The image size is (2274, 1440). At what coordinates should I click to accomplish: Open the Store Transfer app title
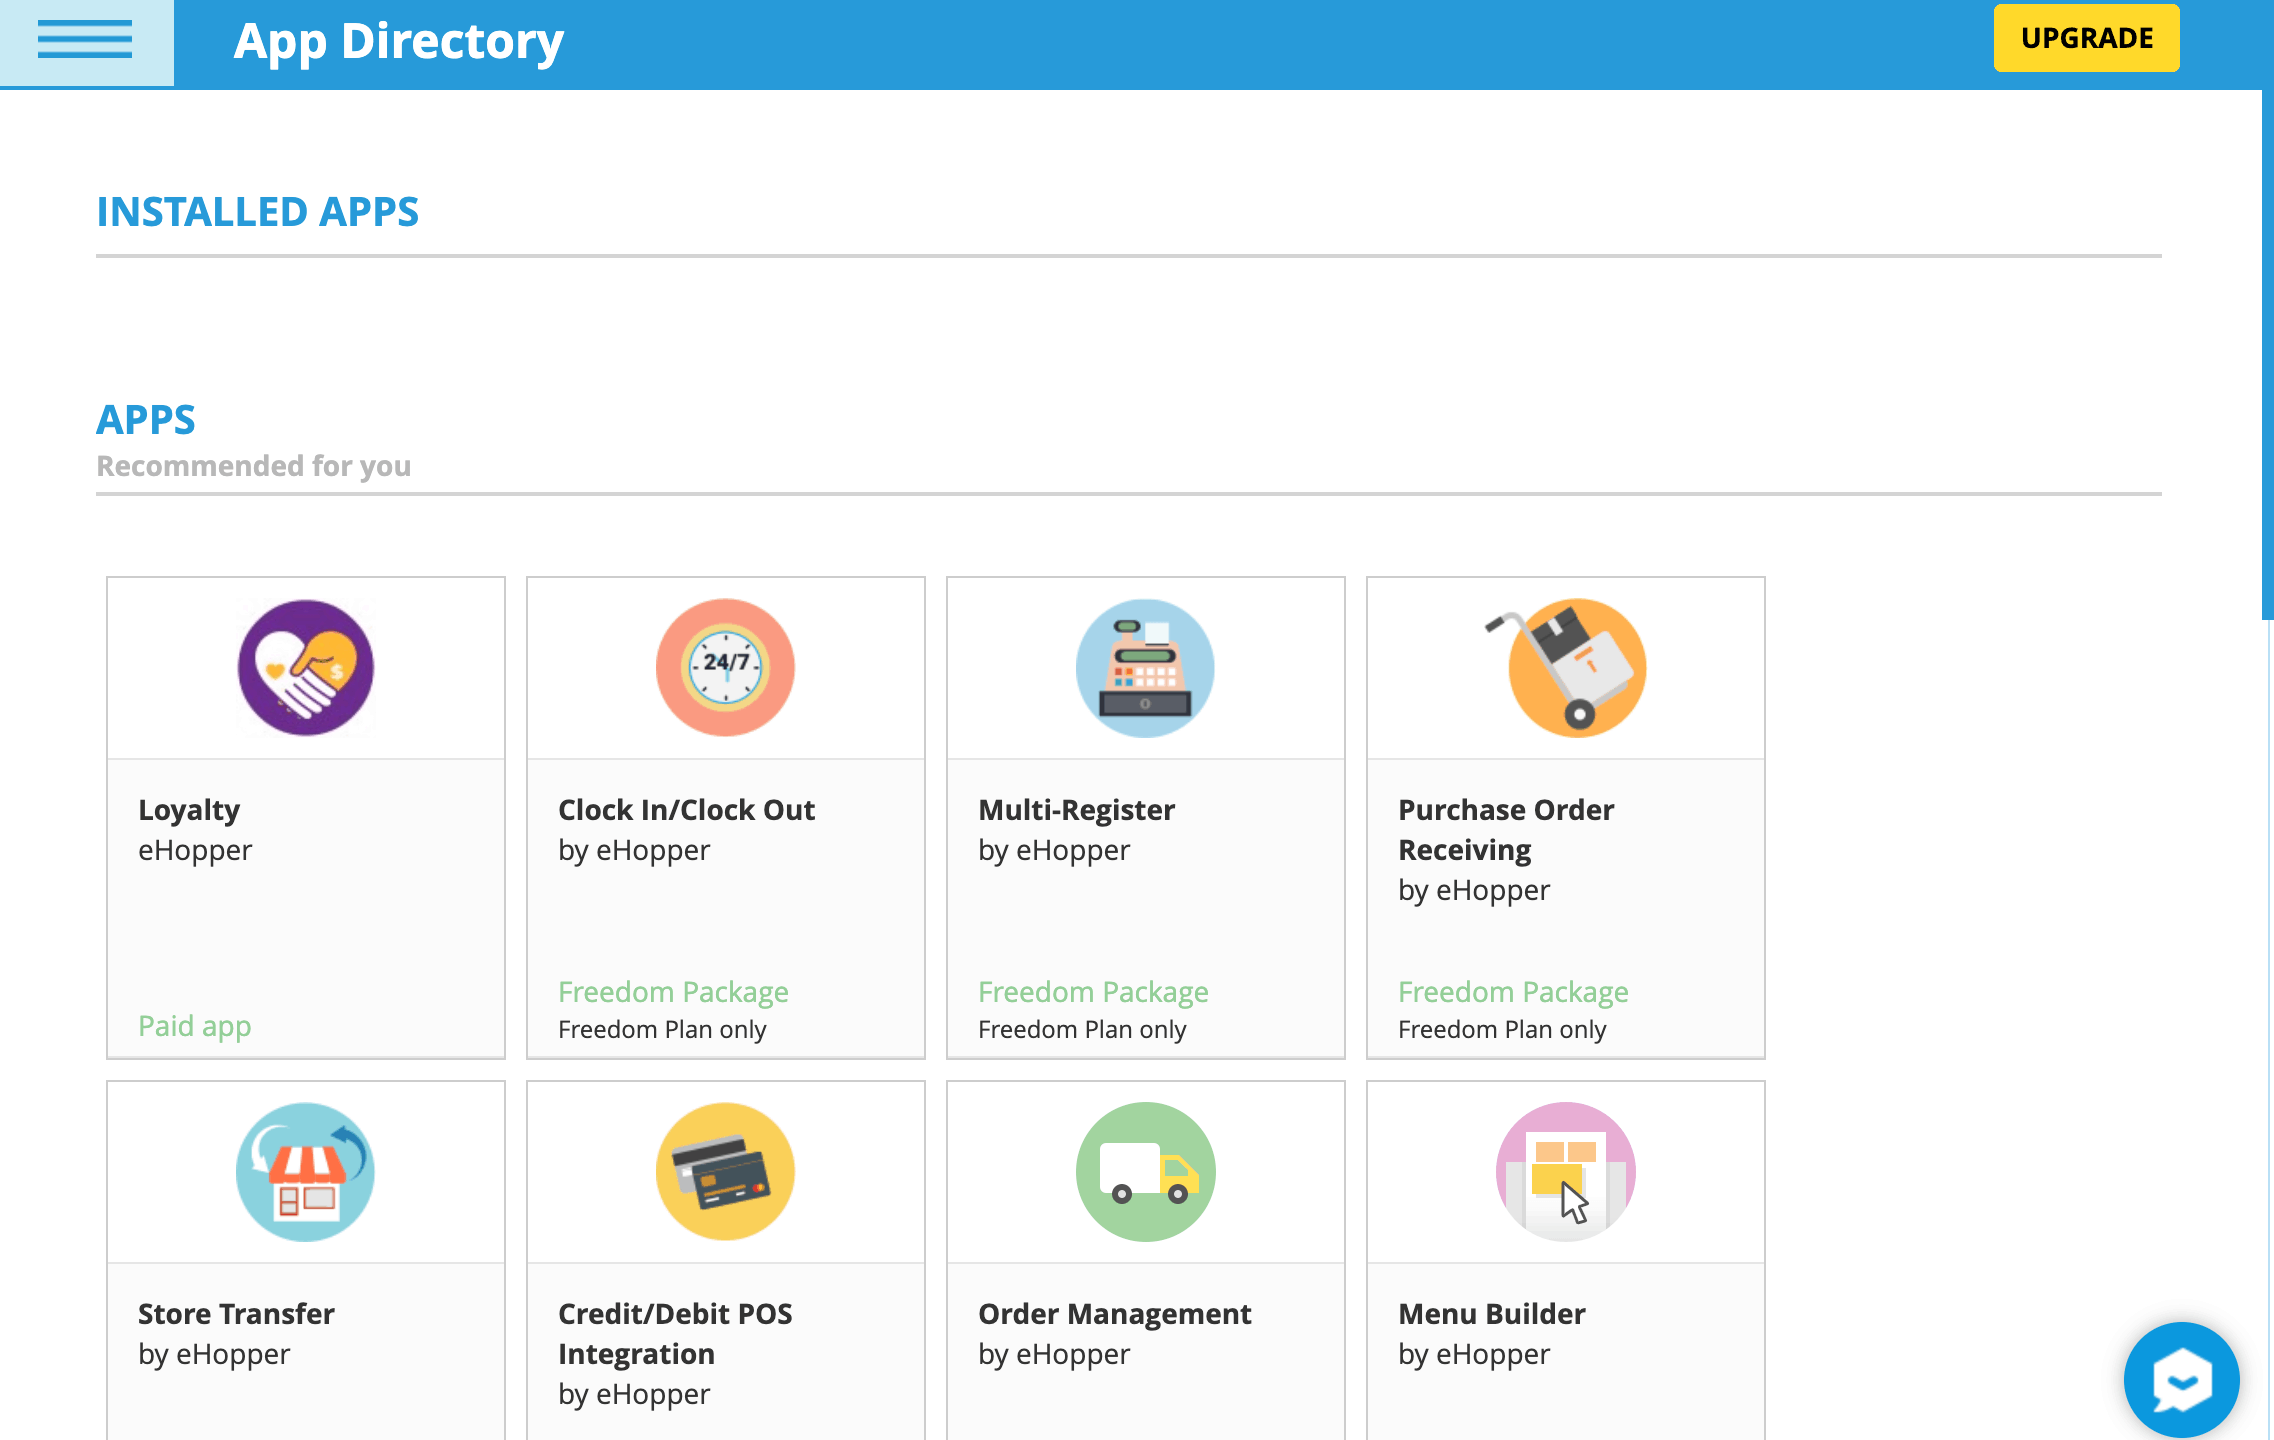pyautogui.click(x=236, y=1314)
